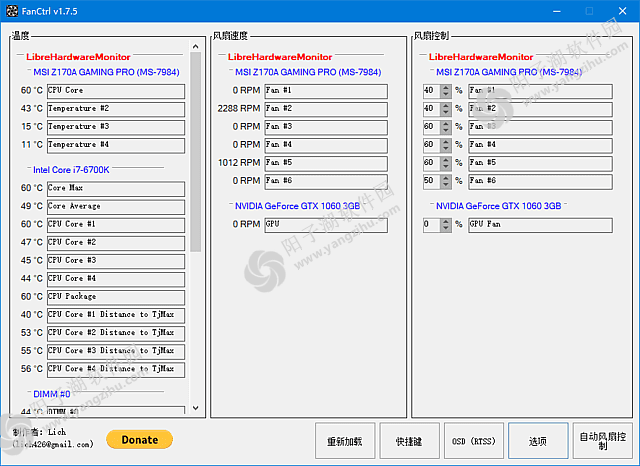
Task: Edit CPU Core #3 Distance to TjMax field
Action: coord(116,351)
